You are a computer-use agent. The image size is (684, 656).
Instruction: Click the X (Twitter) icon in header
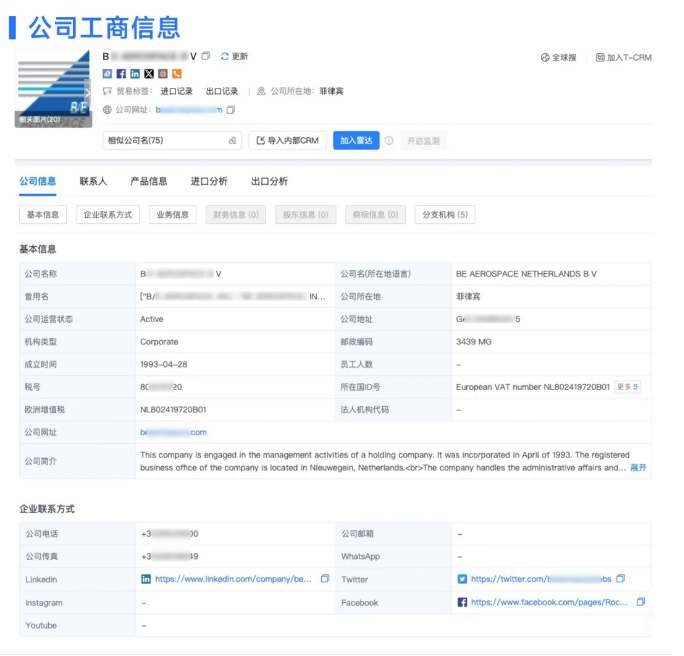149,74
